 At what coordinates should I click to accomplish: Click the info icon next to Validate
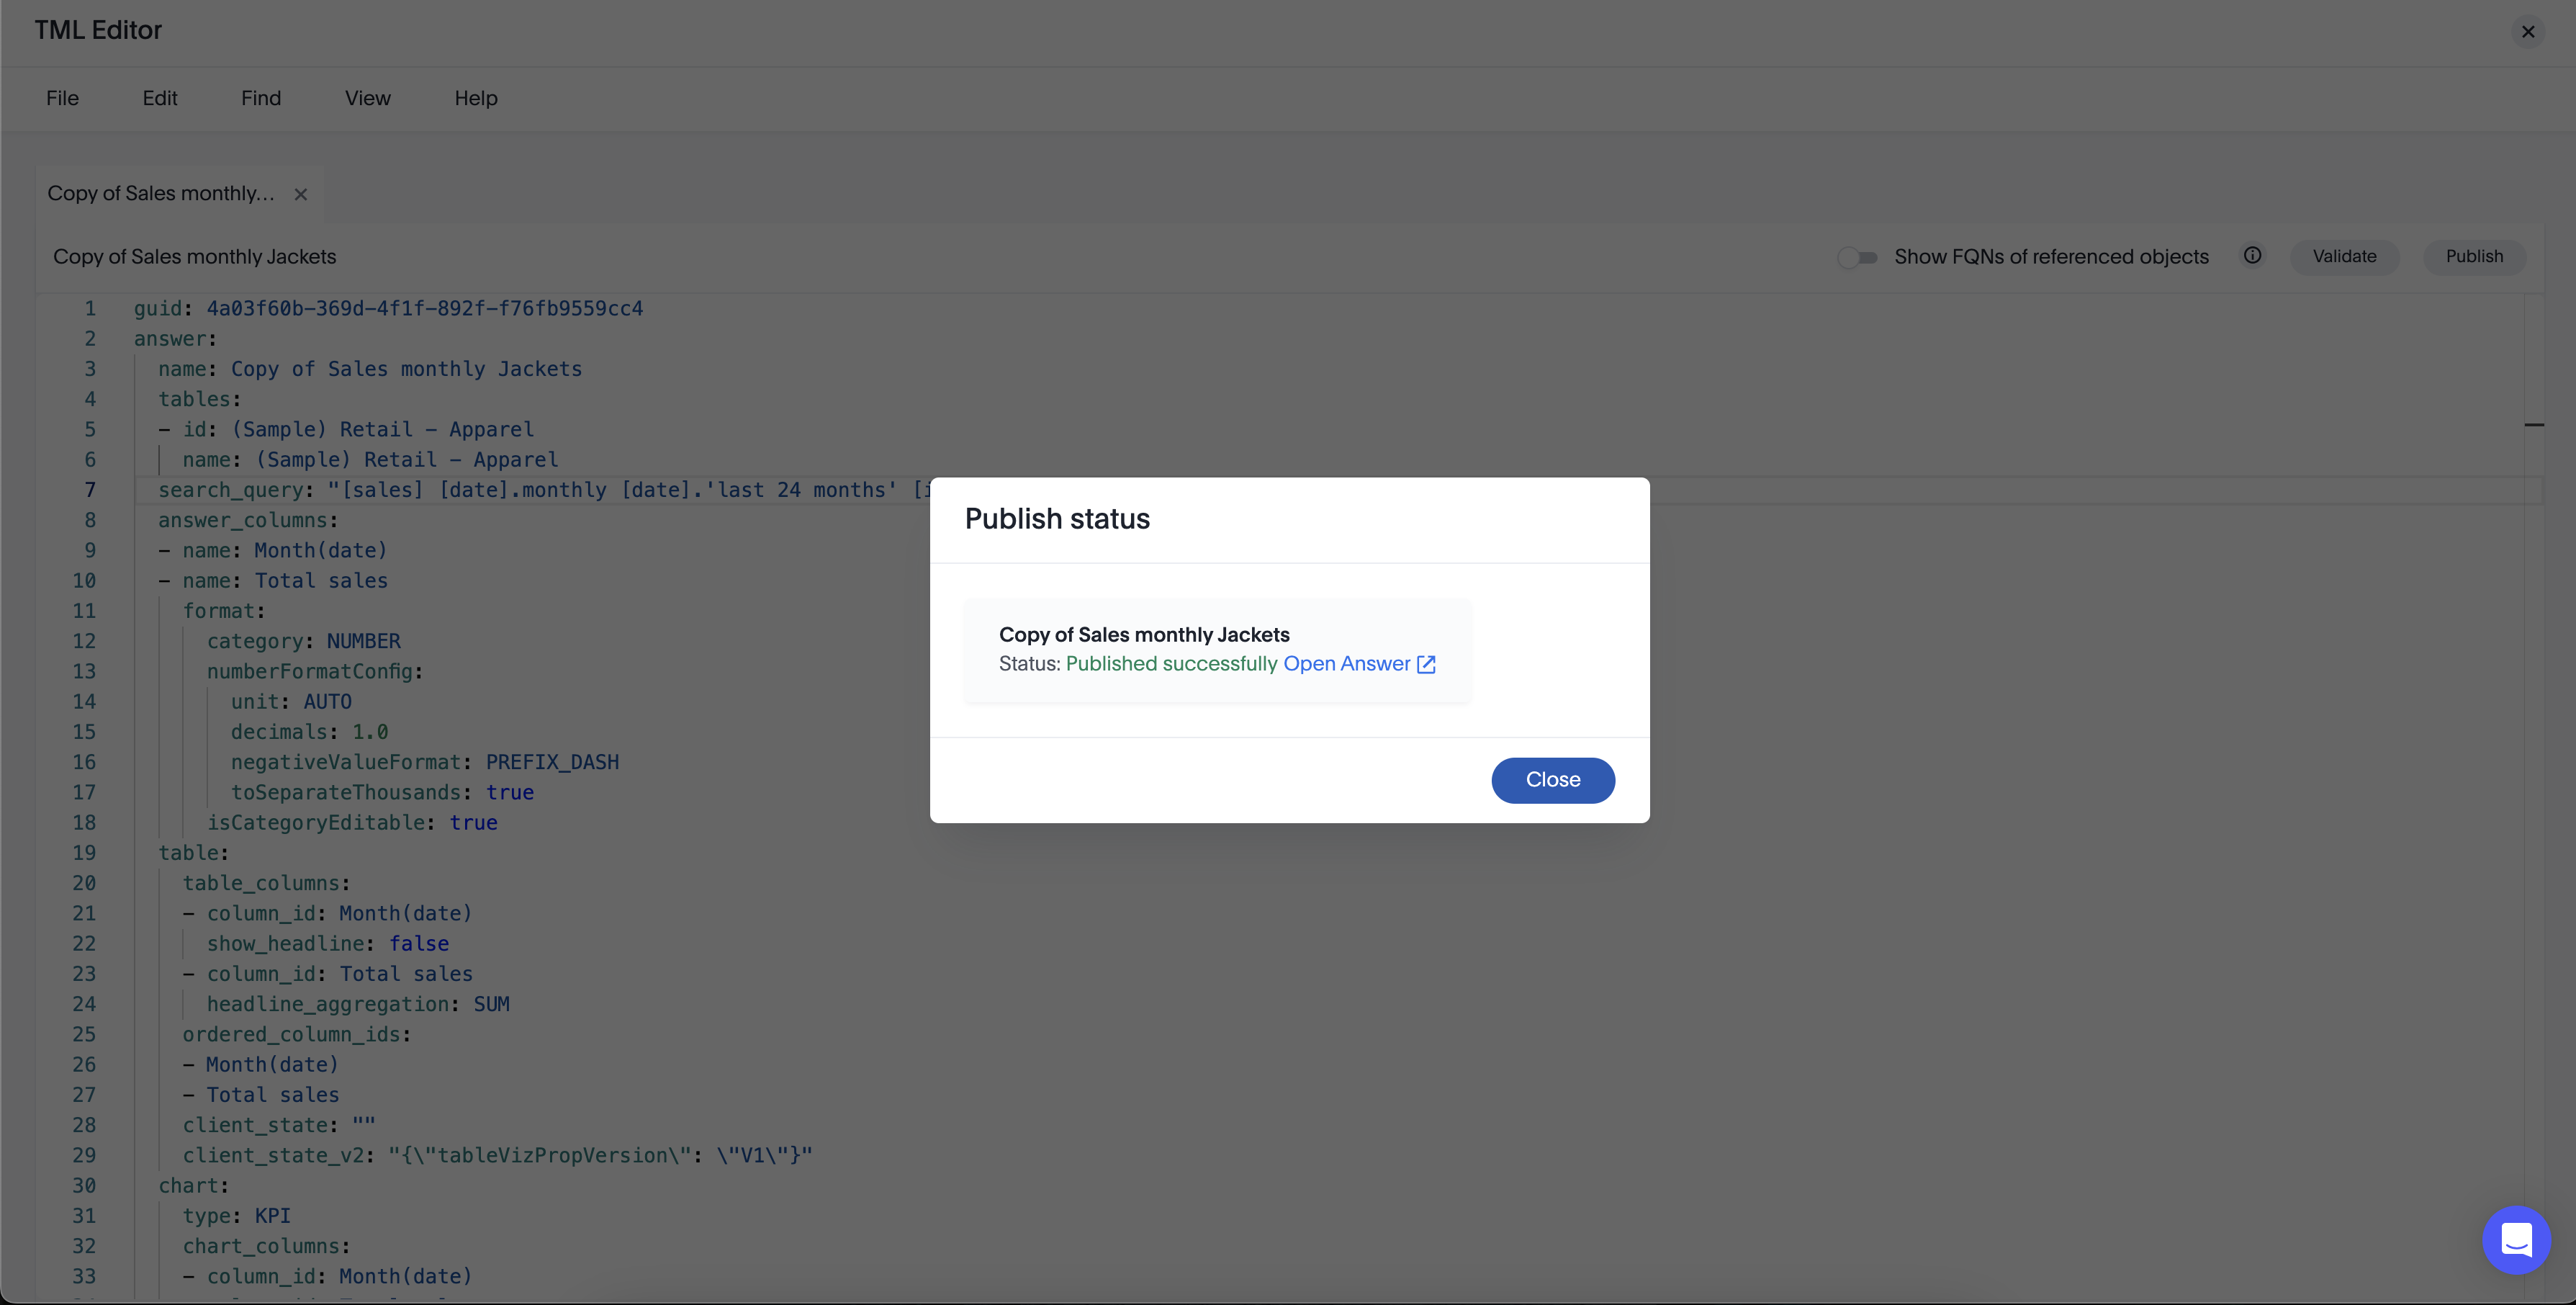[2252, 256]
